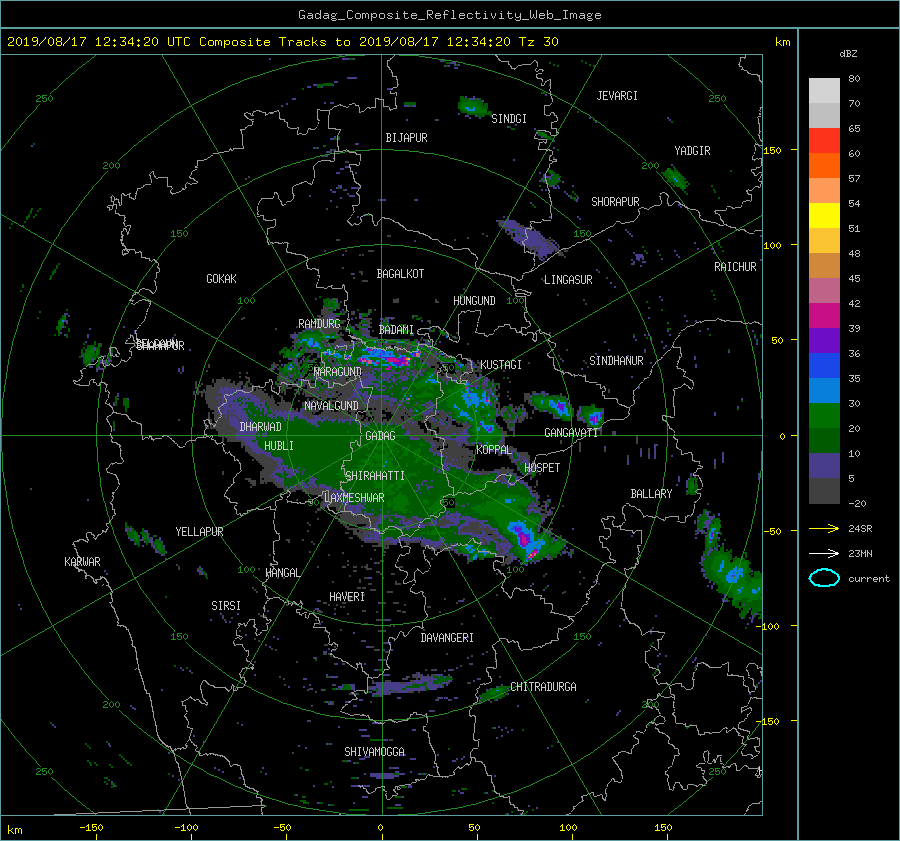Click the GADAG label at radar center

click(381, 436)
